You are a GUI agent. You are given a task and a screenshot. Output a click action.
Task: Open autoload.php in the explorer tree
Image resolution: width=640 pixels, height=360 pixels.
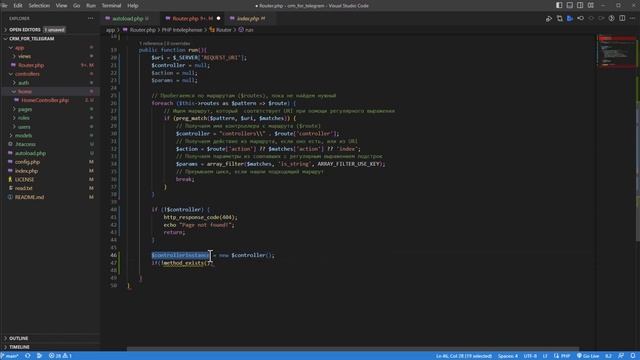tap(50, 153)
